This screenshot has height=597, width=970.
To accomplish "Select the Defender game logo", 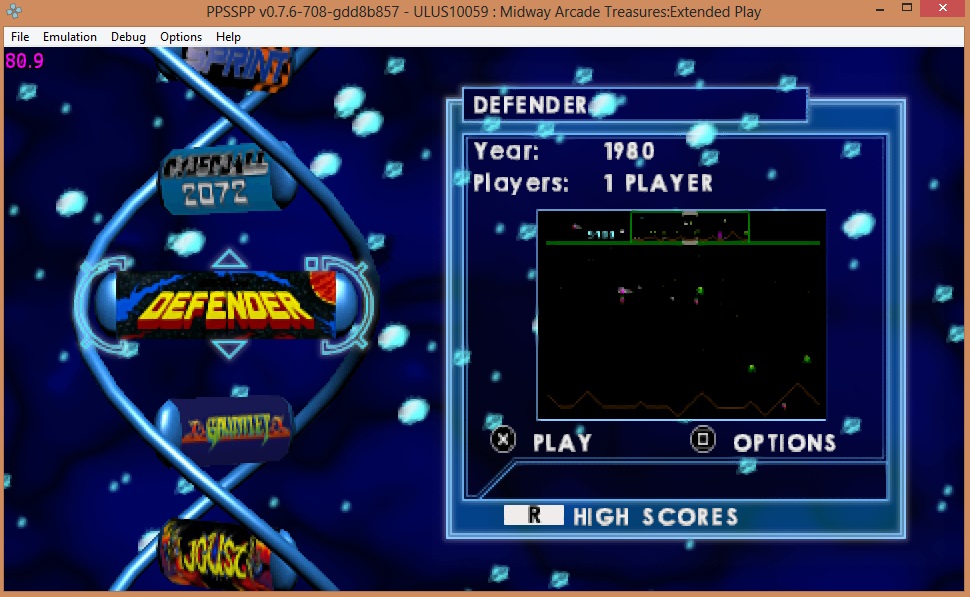I will point(225,304).
